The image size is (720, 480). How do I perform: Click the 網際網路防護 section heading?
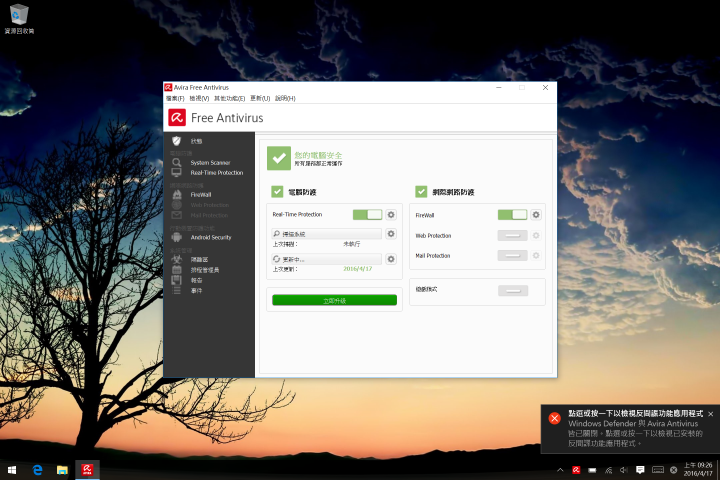pos(453,192)
